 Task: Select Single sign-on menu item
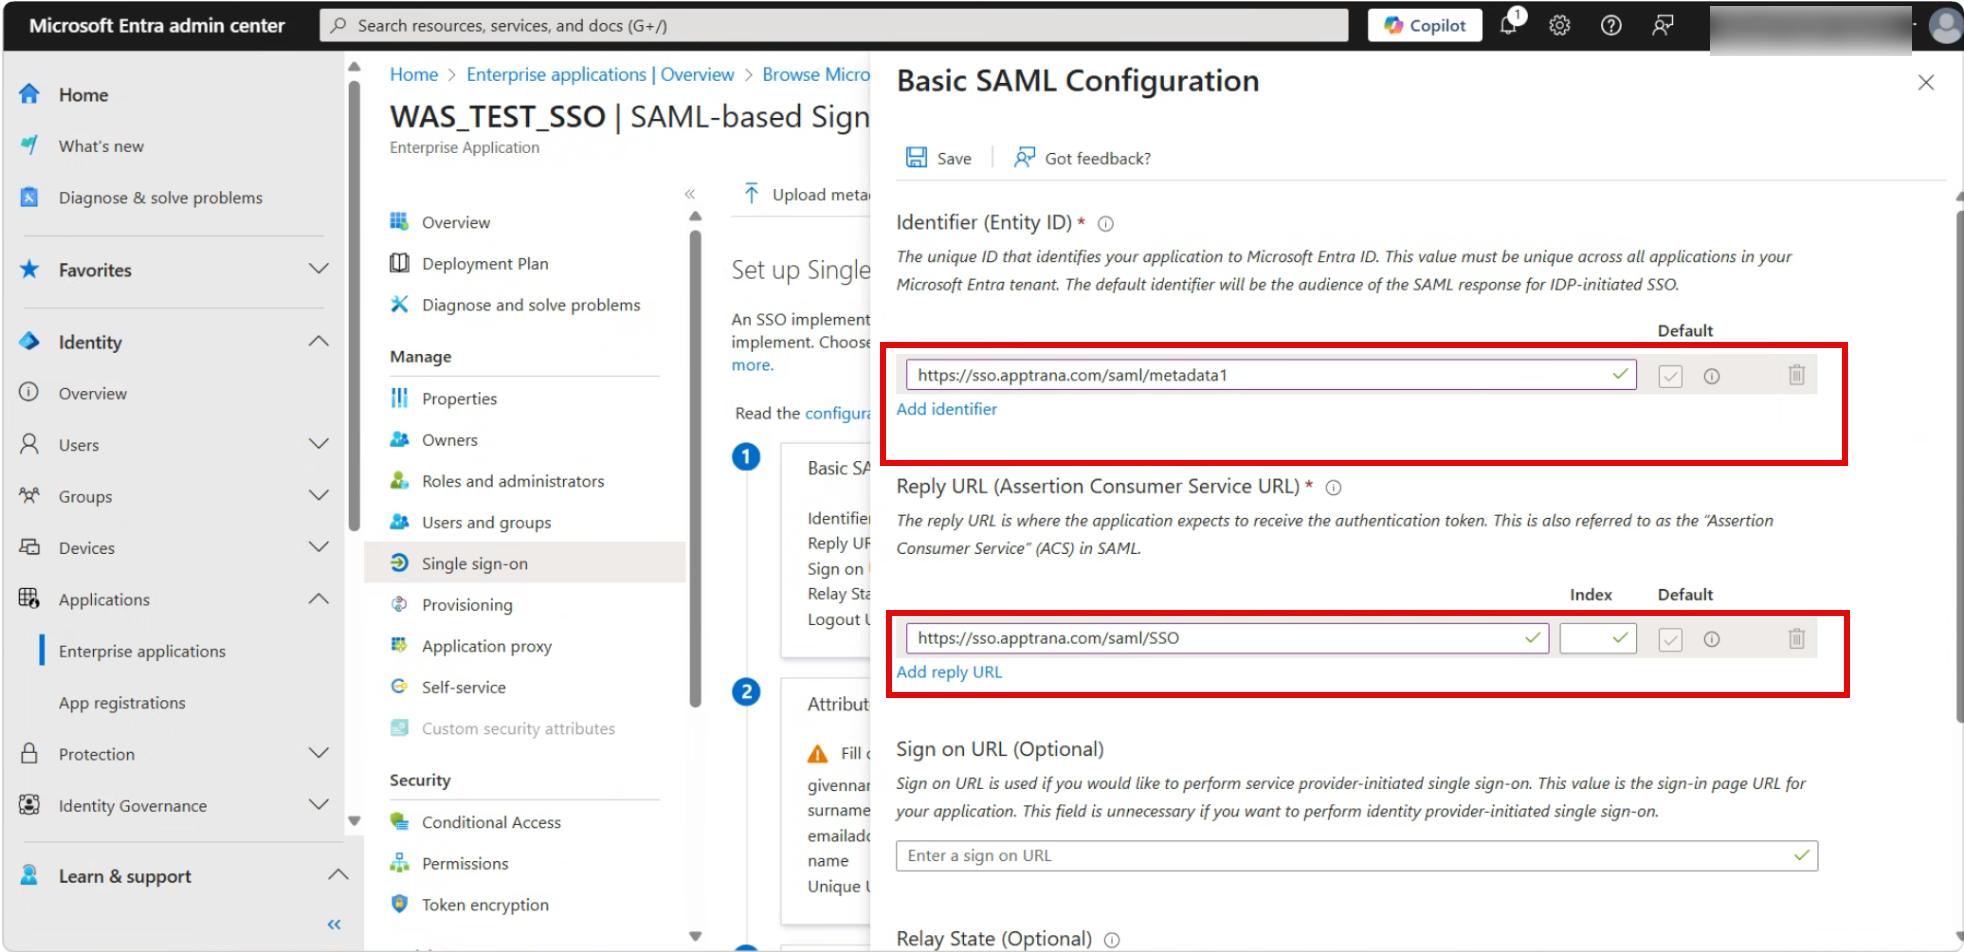[526, 563]
